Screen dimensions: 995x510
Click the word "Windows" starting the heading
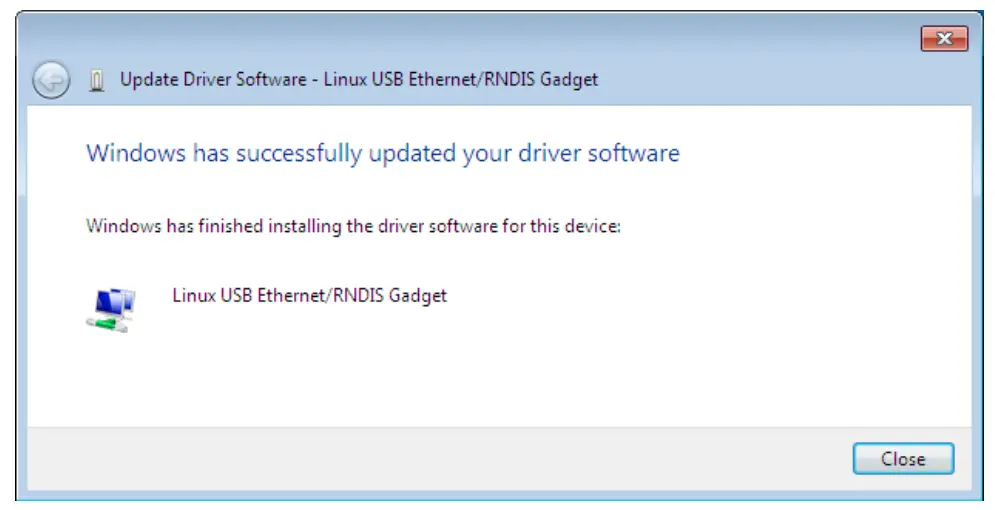pos(122,154)
